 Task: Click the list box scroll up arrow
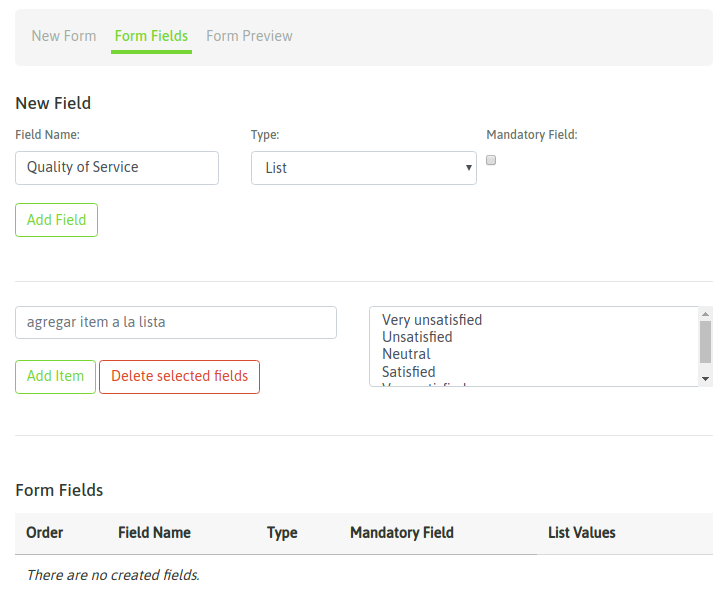705,314
